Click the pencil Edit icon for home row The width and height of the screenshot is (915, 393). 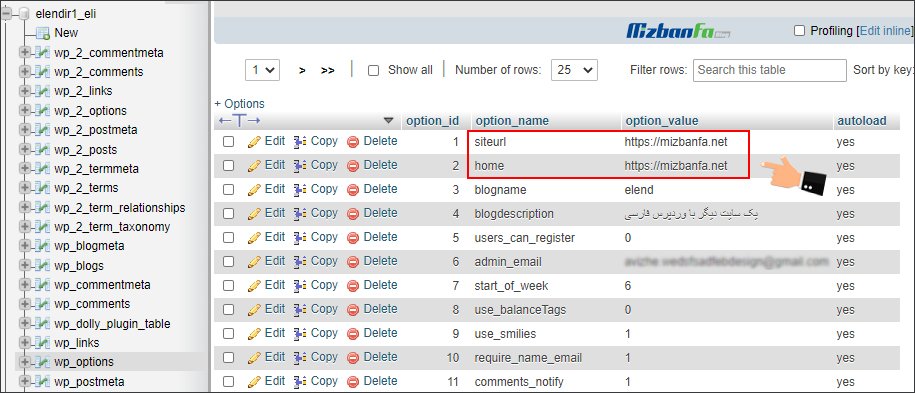point(254,166)
